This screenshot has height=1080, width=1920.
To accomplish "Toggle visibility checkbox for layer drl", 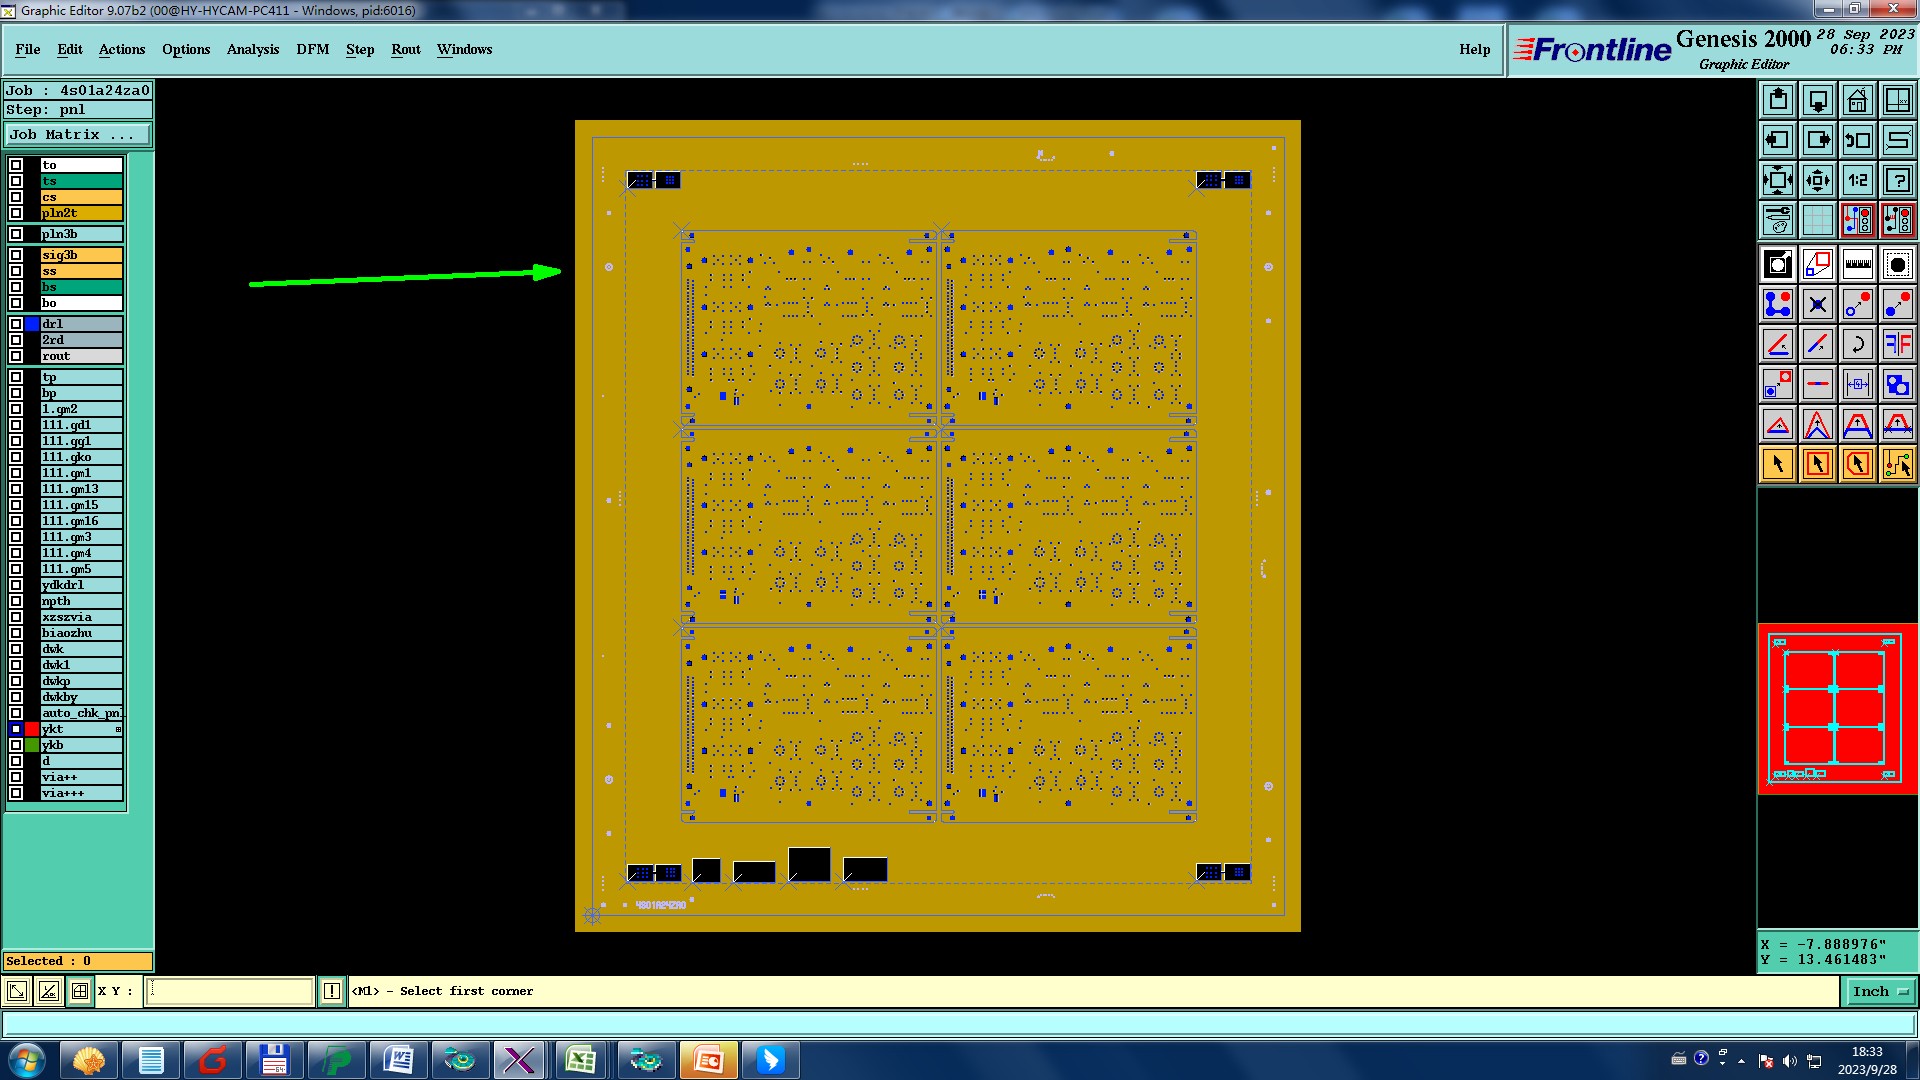I will click(x=16, y=324).
